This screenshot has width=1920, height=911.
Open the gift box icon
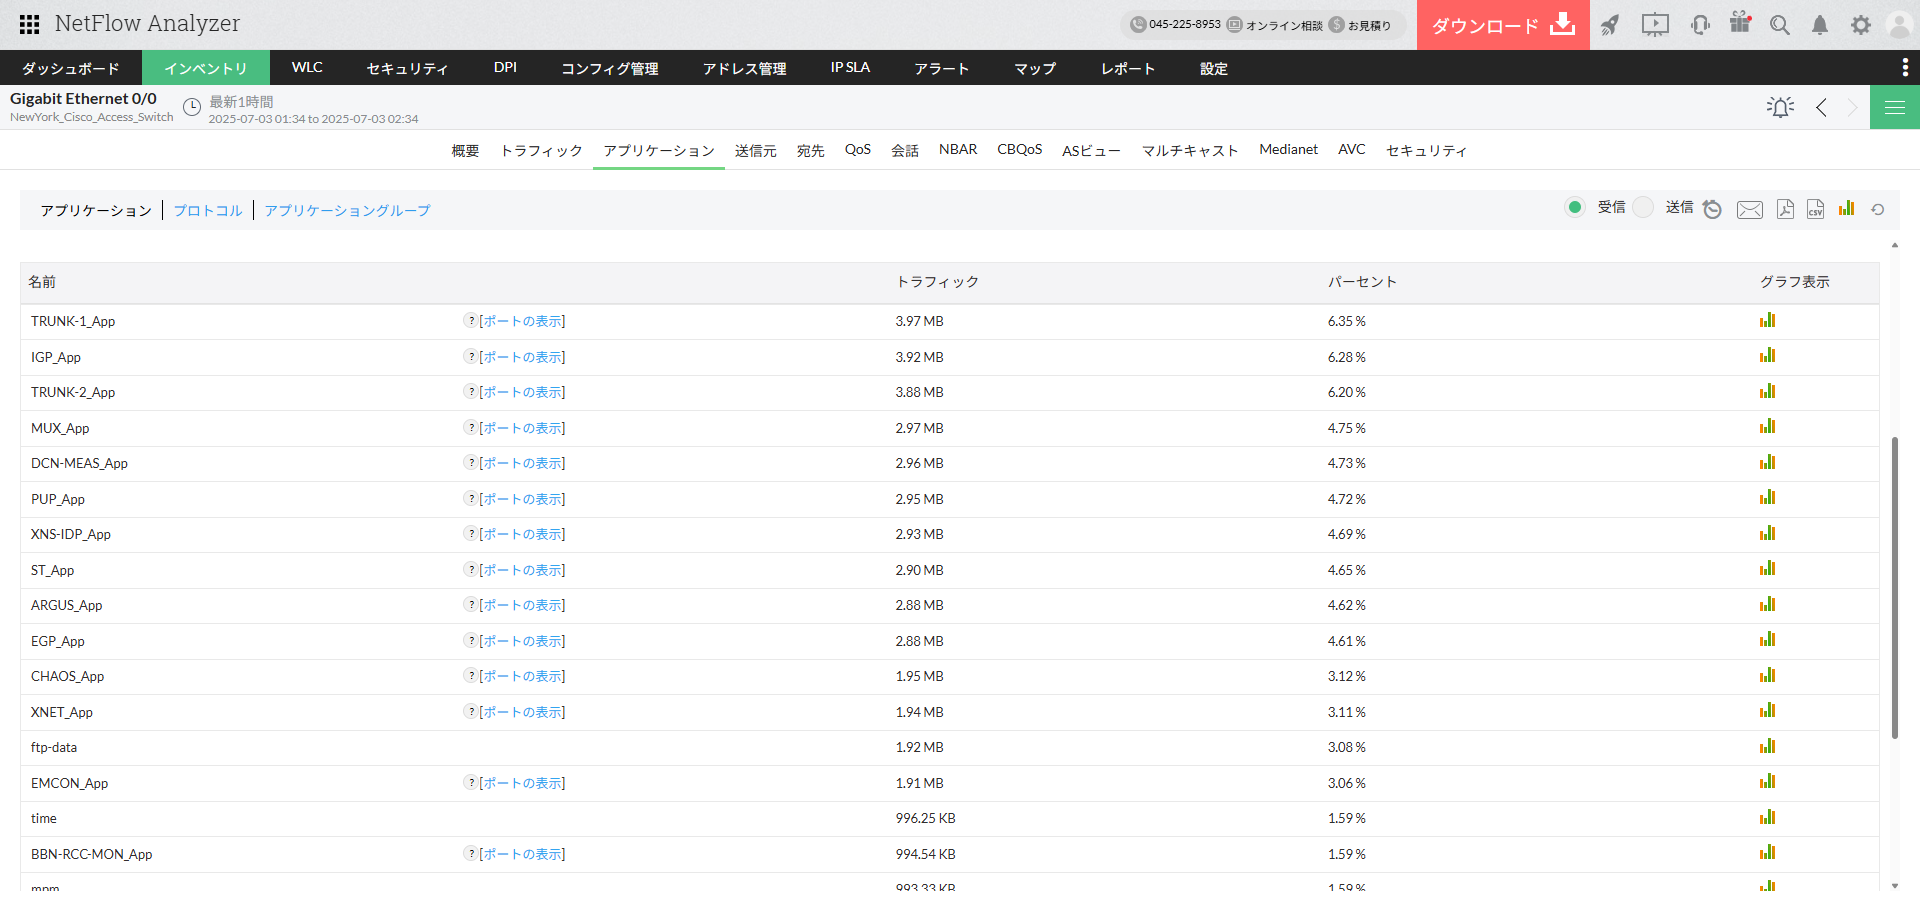(1740, 23)
